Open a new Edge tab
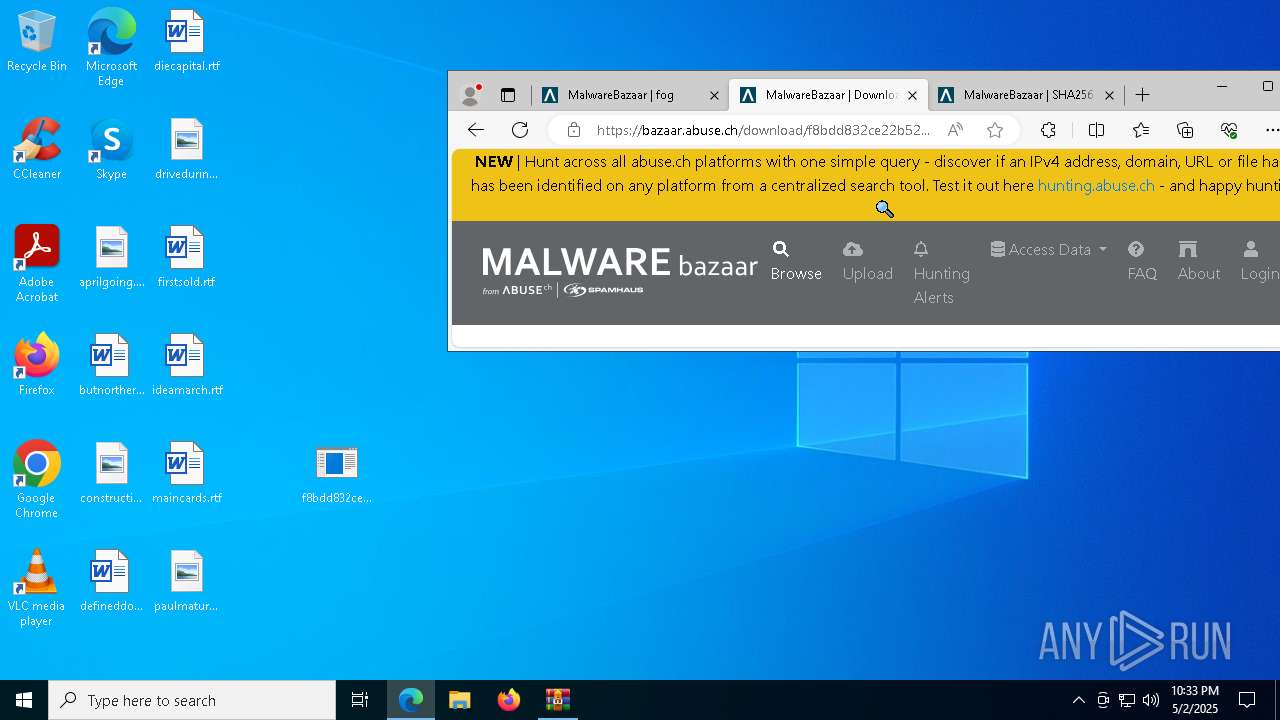The height and width of the screenshot is (720, 1280). (x=1143, y=95)
